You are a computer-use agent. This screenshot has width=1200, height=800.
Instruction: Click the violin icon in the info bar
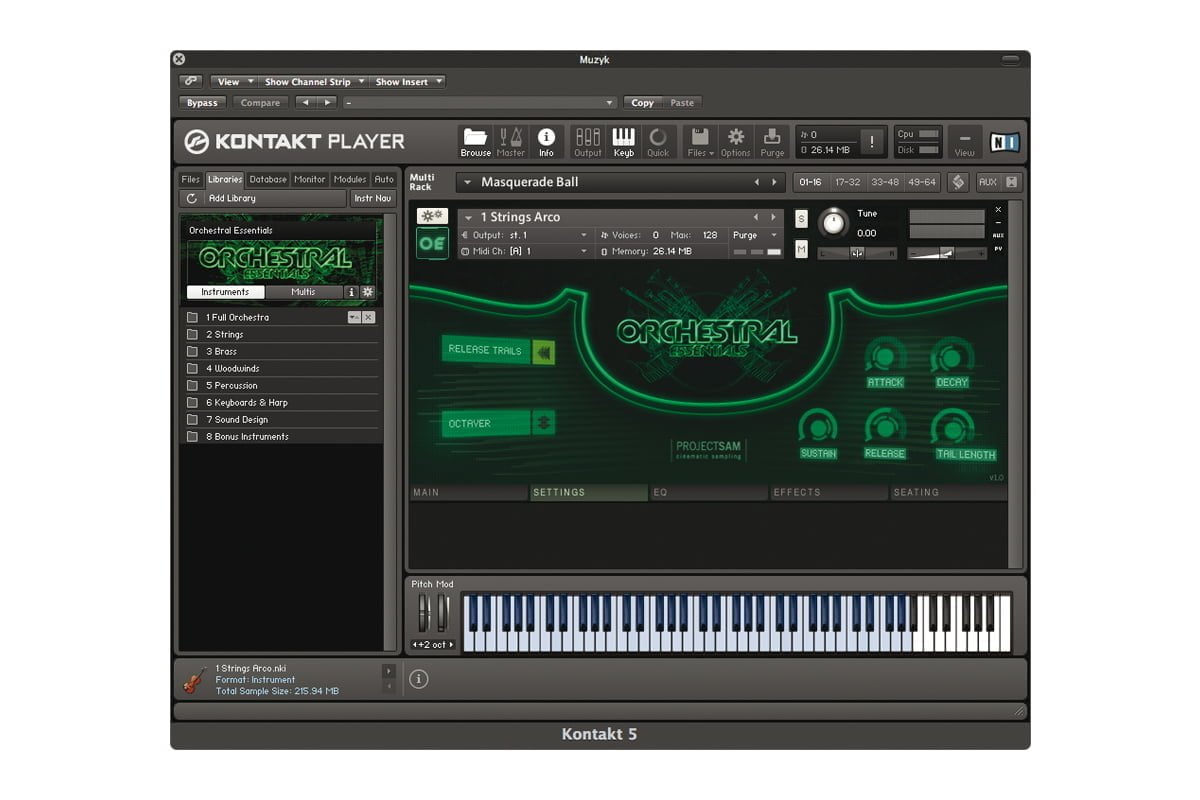pyautogui.click(x=194, y=680)
